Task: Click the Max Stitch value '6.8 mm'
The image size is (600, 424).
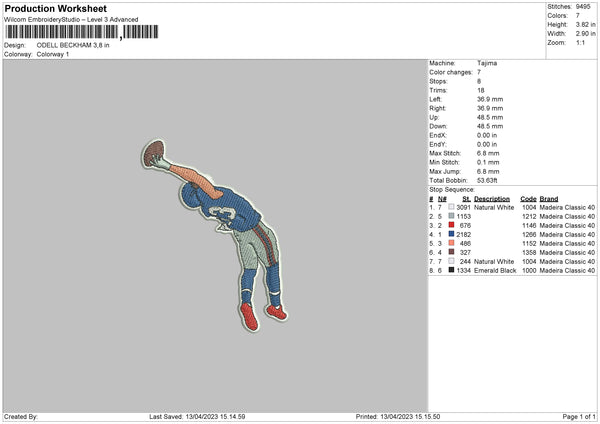Action: point(488,153)
